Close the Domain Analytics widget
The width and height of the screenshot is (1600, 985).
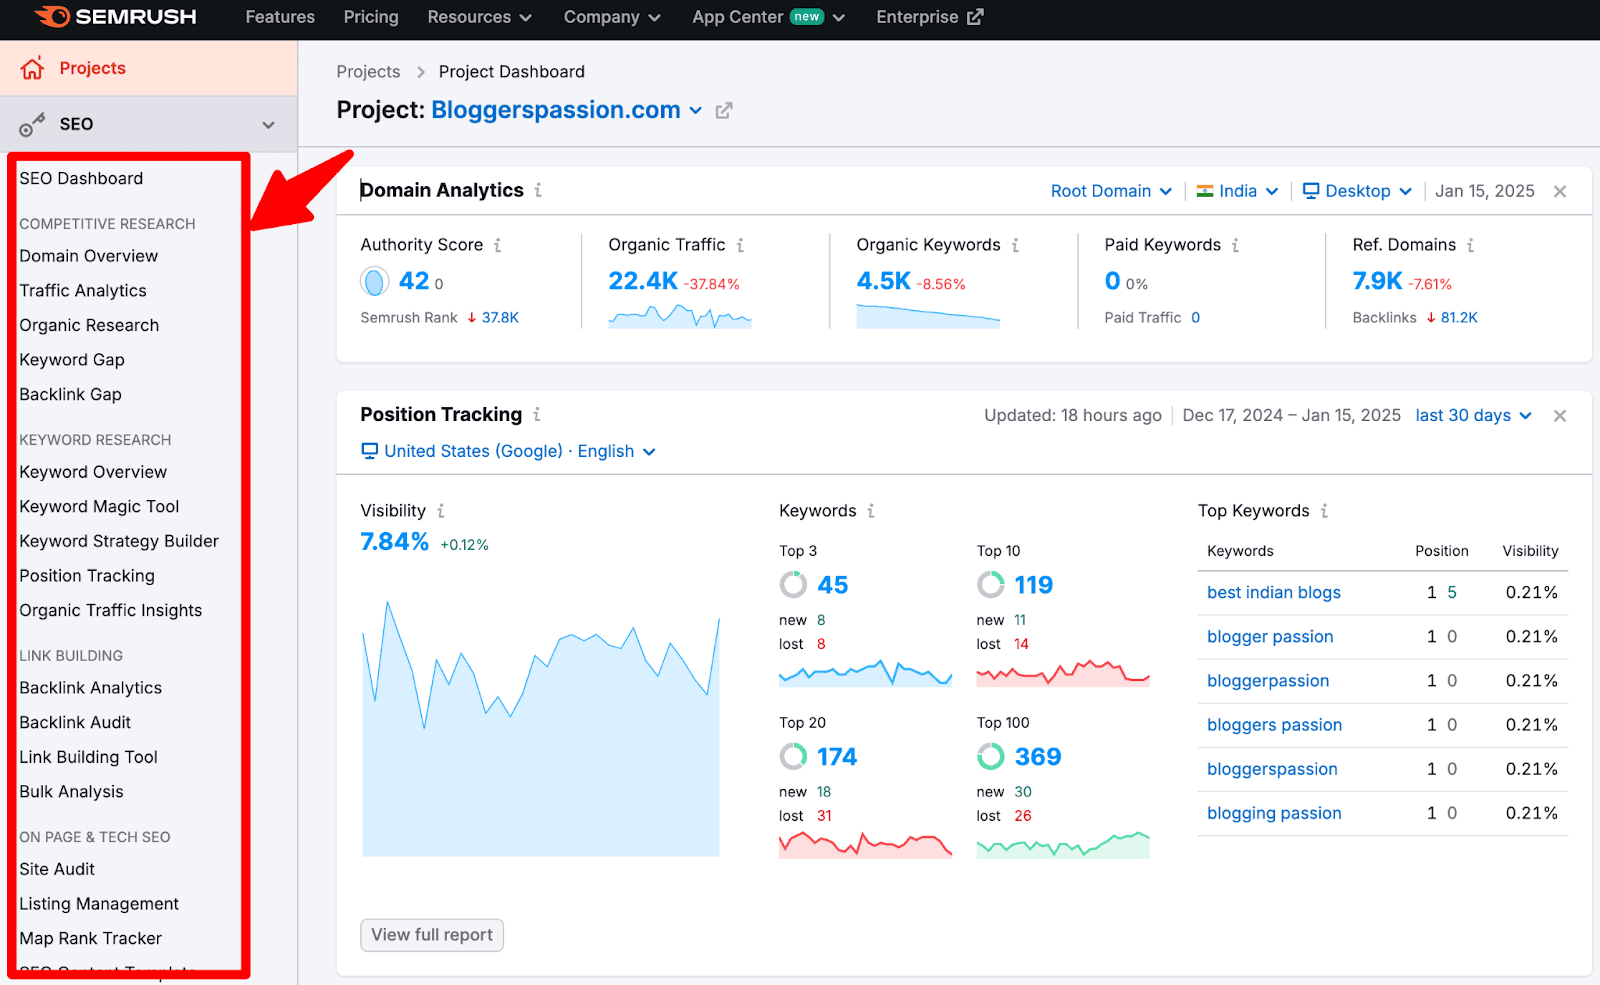(1560, 191)
